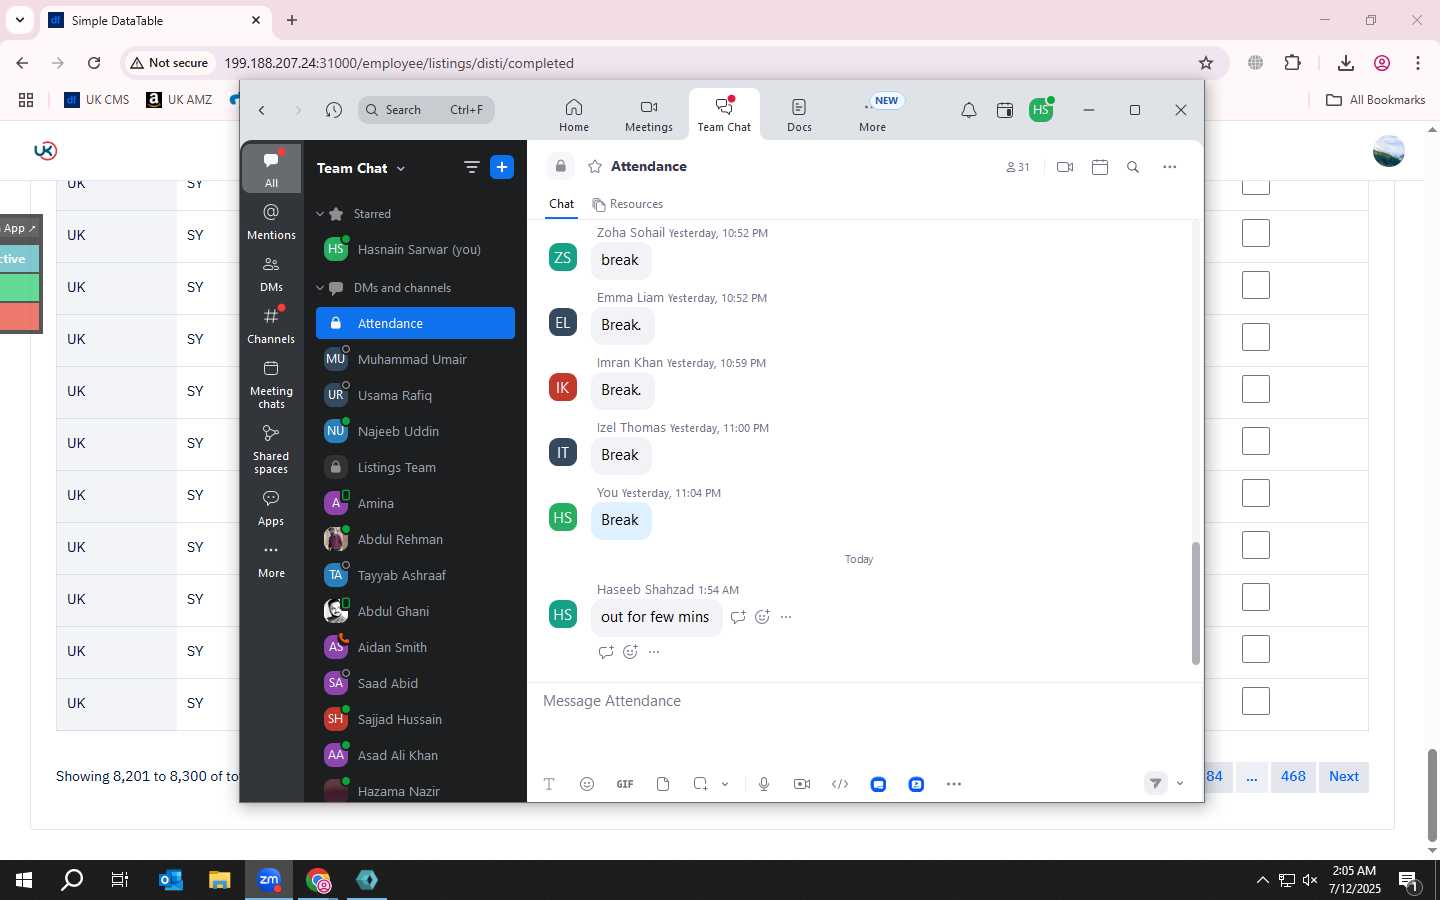
Task: Attach a file to the message
Action: 663,784
